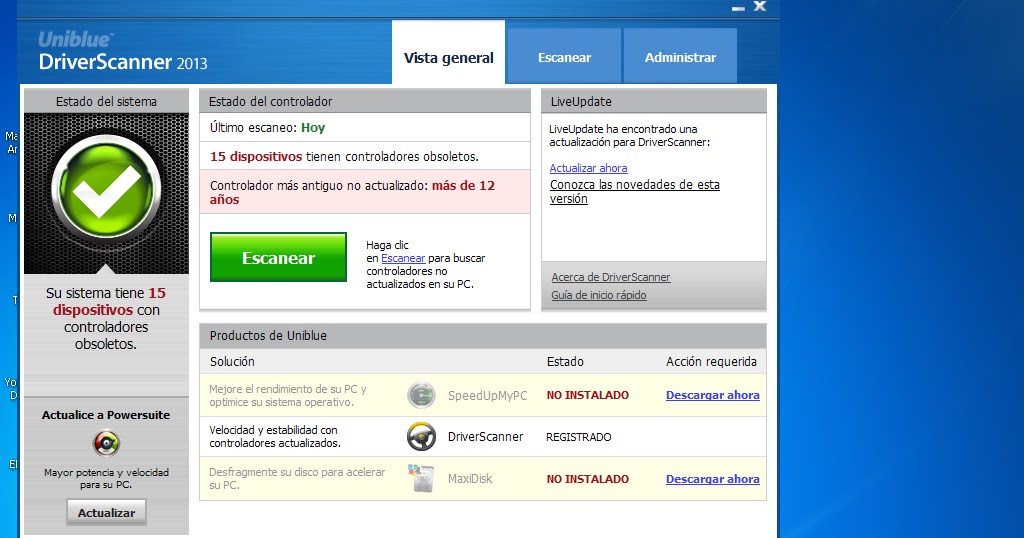Click Descargar ahora for SpeedUpMyPC
1024x538 pixels.
coord(712,395)
